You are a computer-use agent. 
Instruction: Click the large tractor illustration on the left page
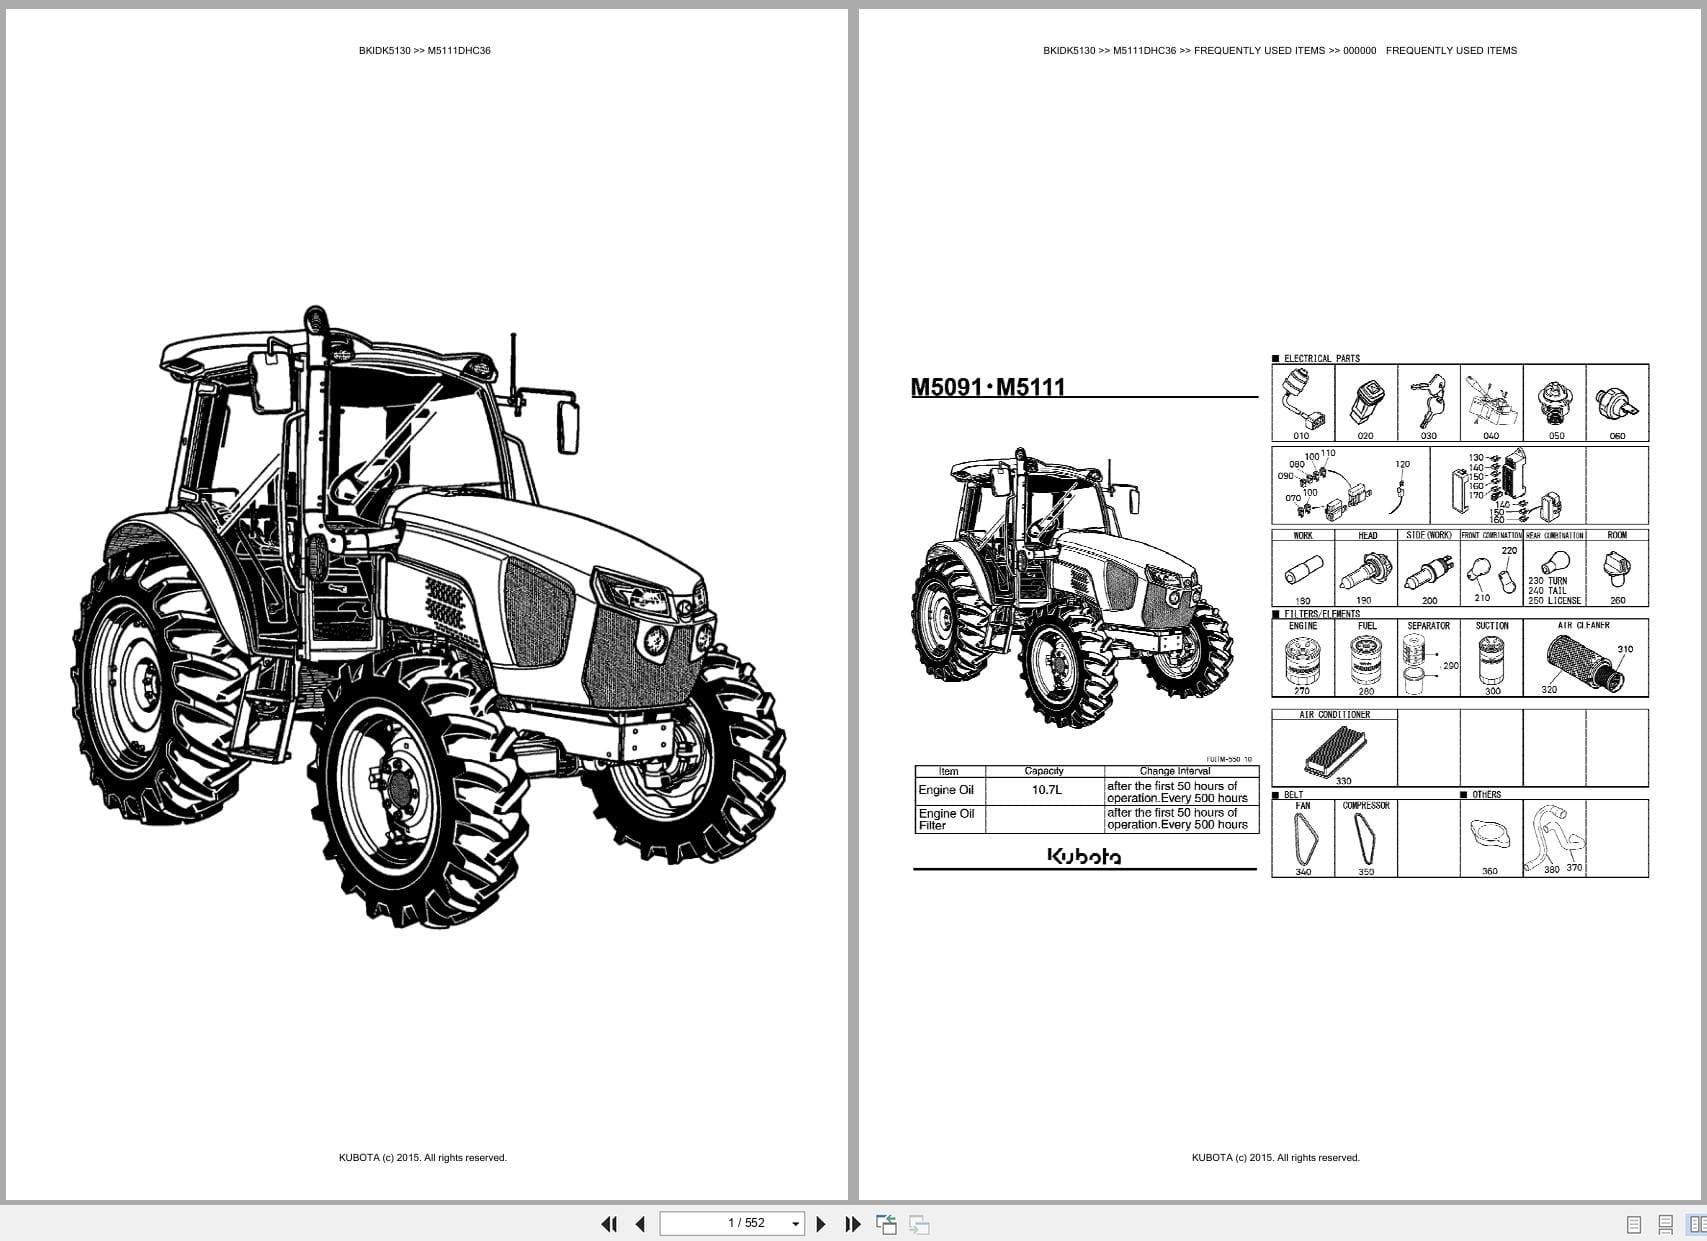tap(428, 617)
